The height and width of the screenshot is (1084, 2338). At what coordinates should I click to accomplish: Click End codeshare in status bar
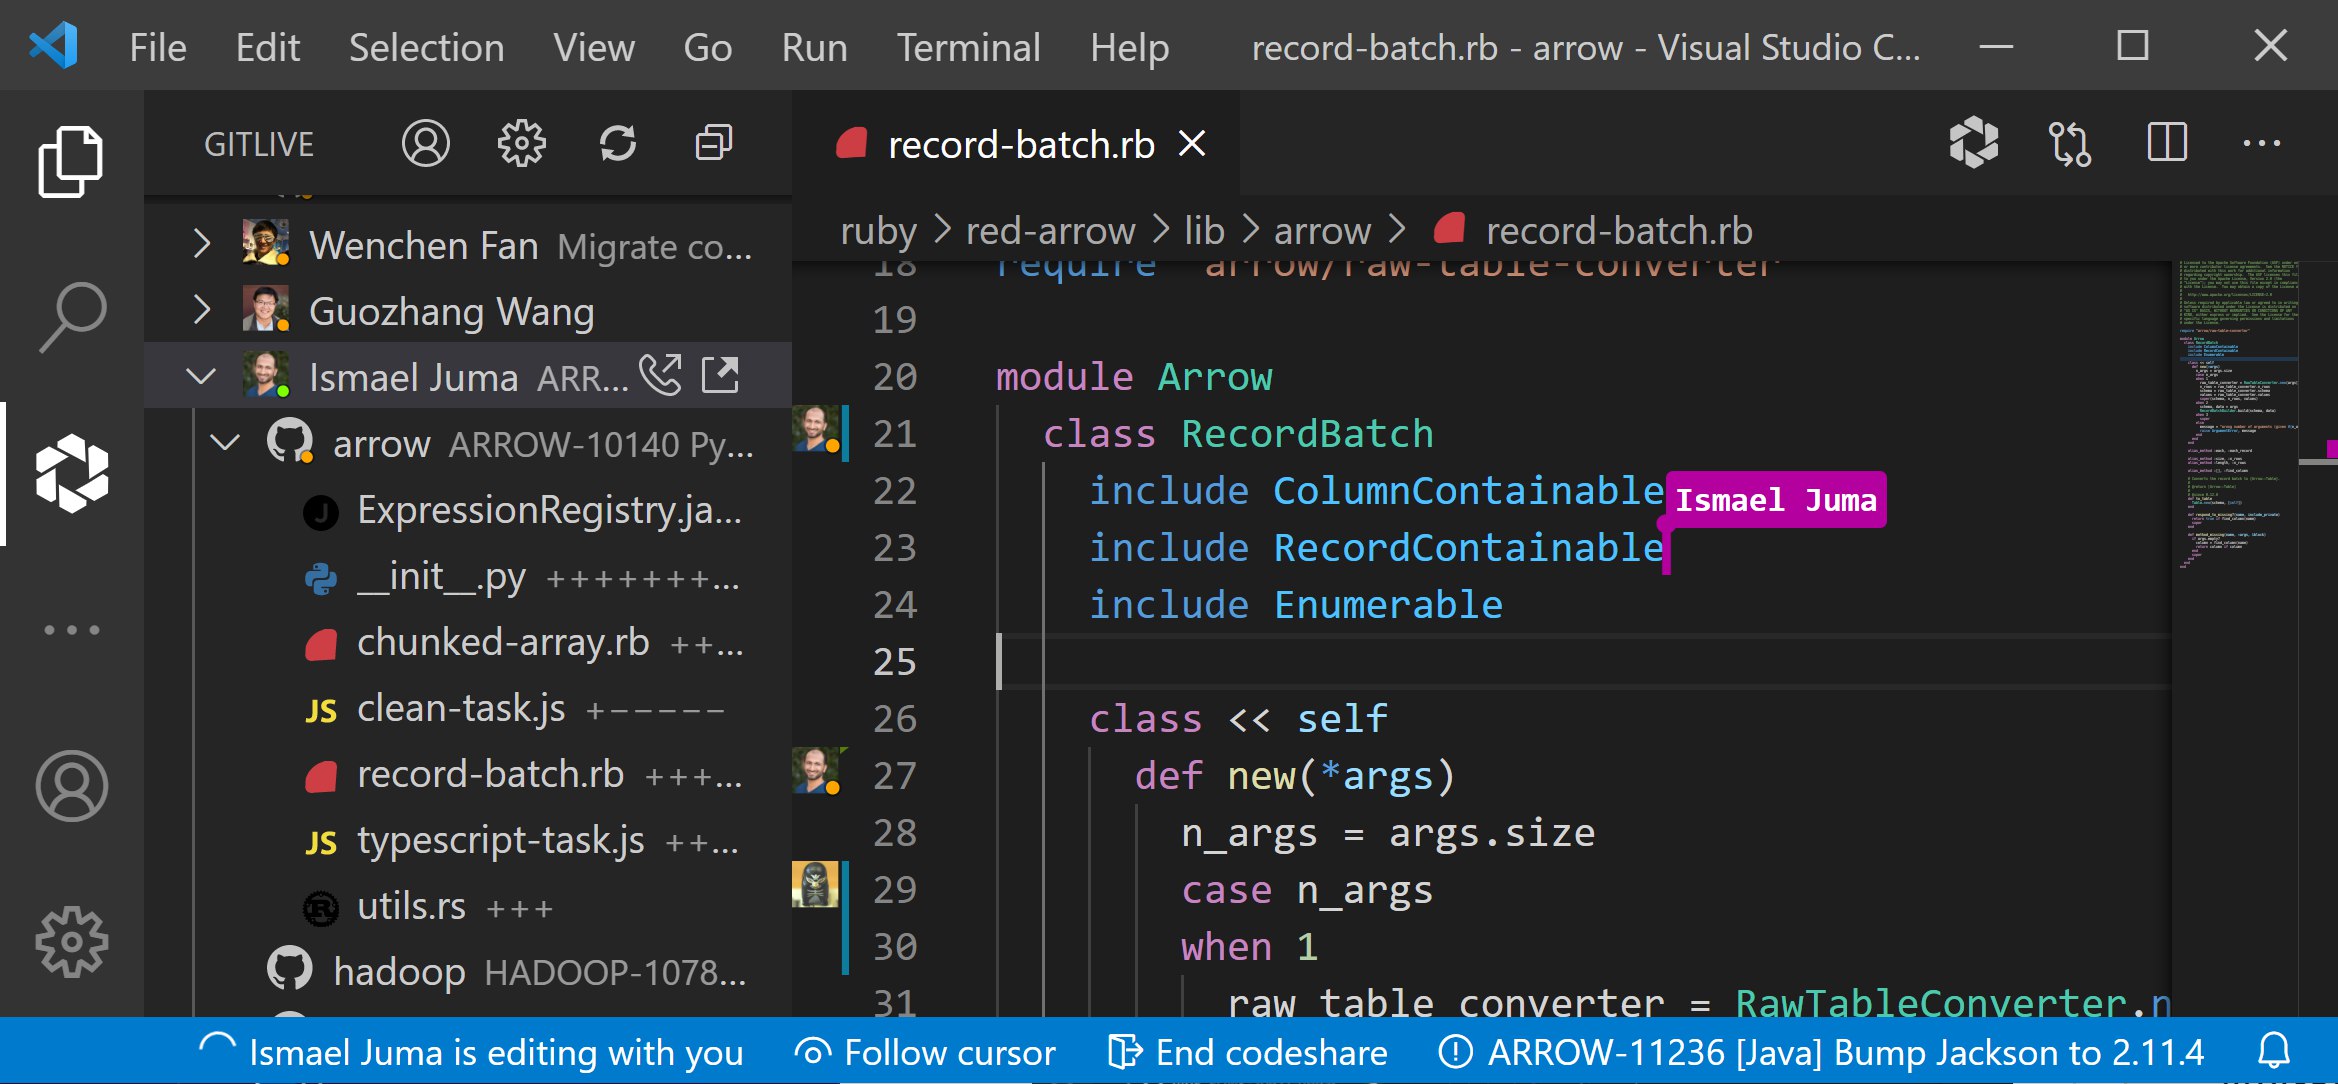[x=1248, y=1052]
